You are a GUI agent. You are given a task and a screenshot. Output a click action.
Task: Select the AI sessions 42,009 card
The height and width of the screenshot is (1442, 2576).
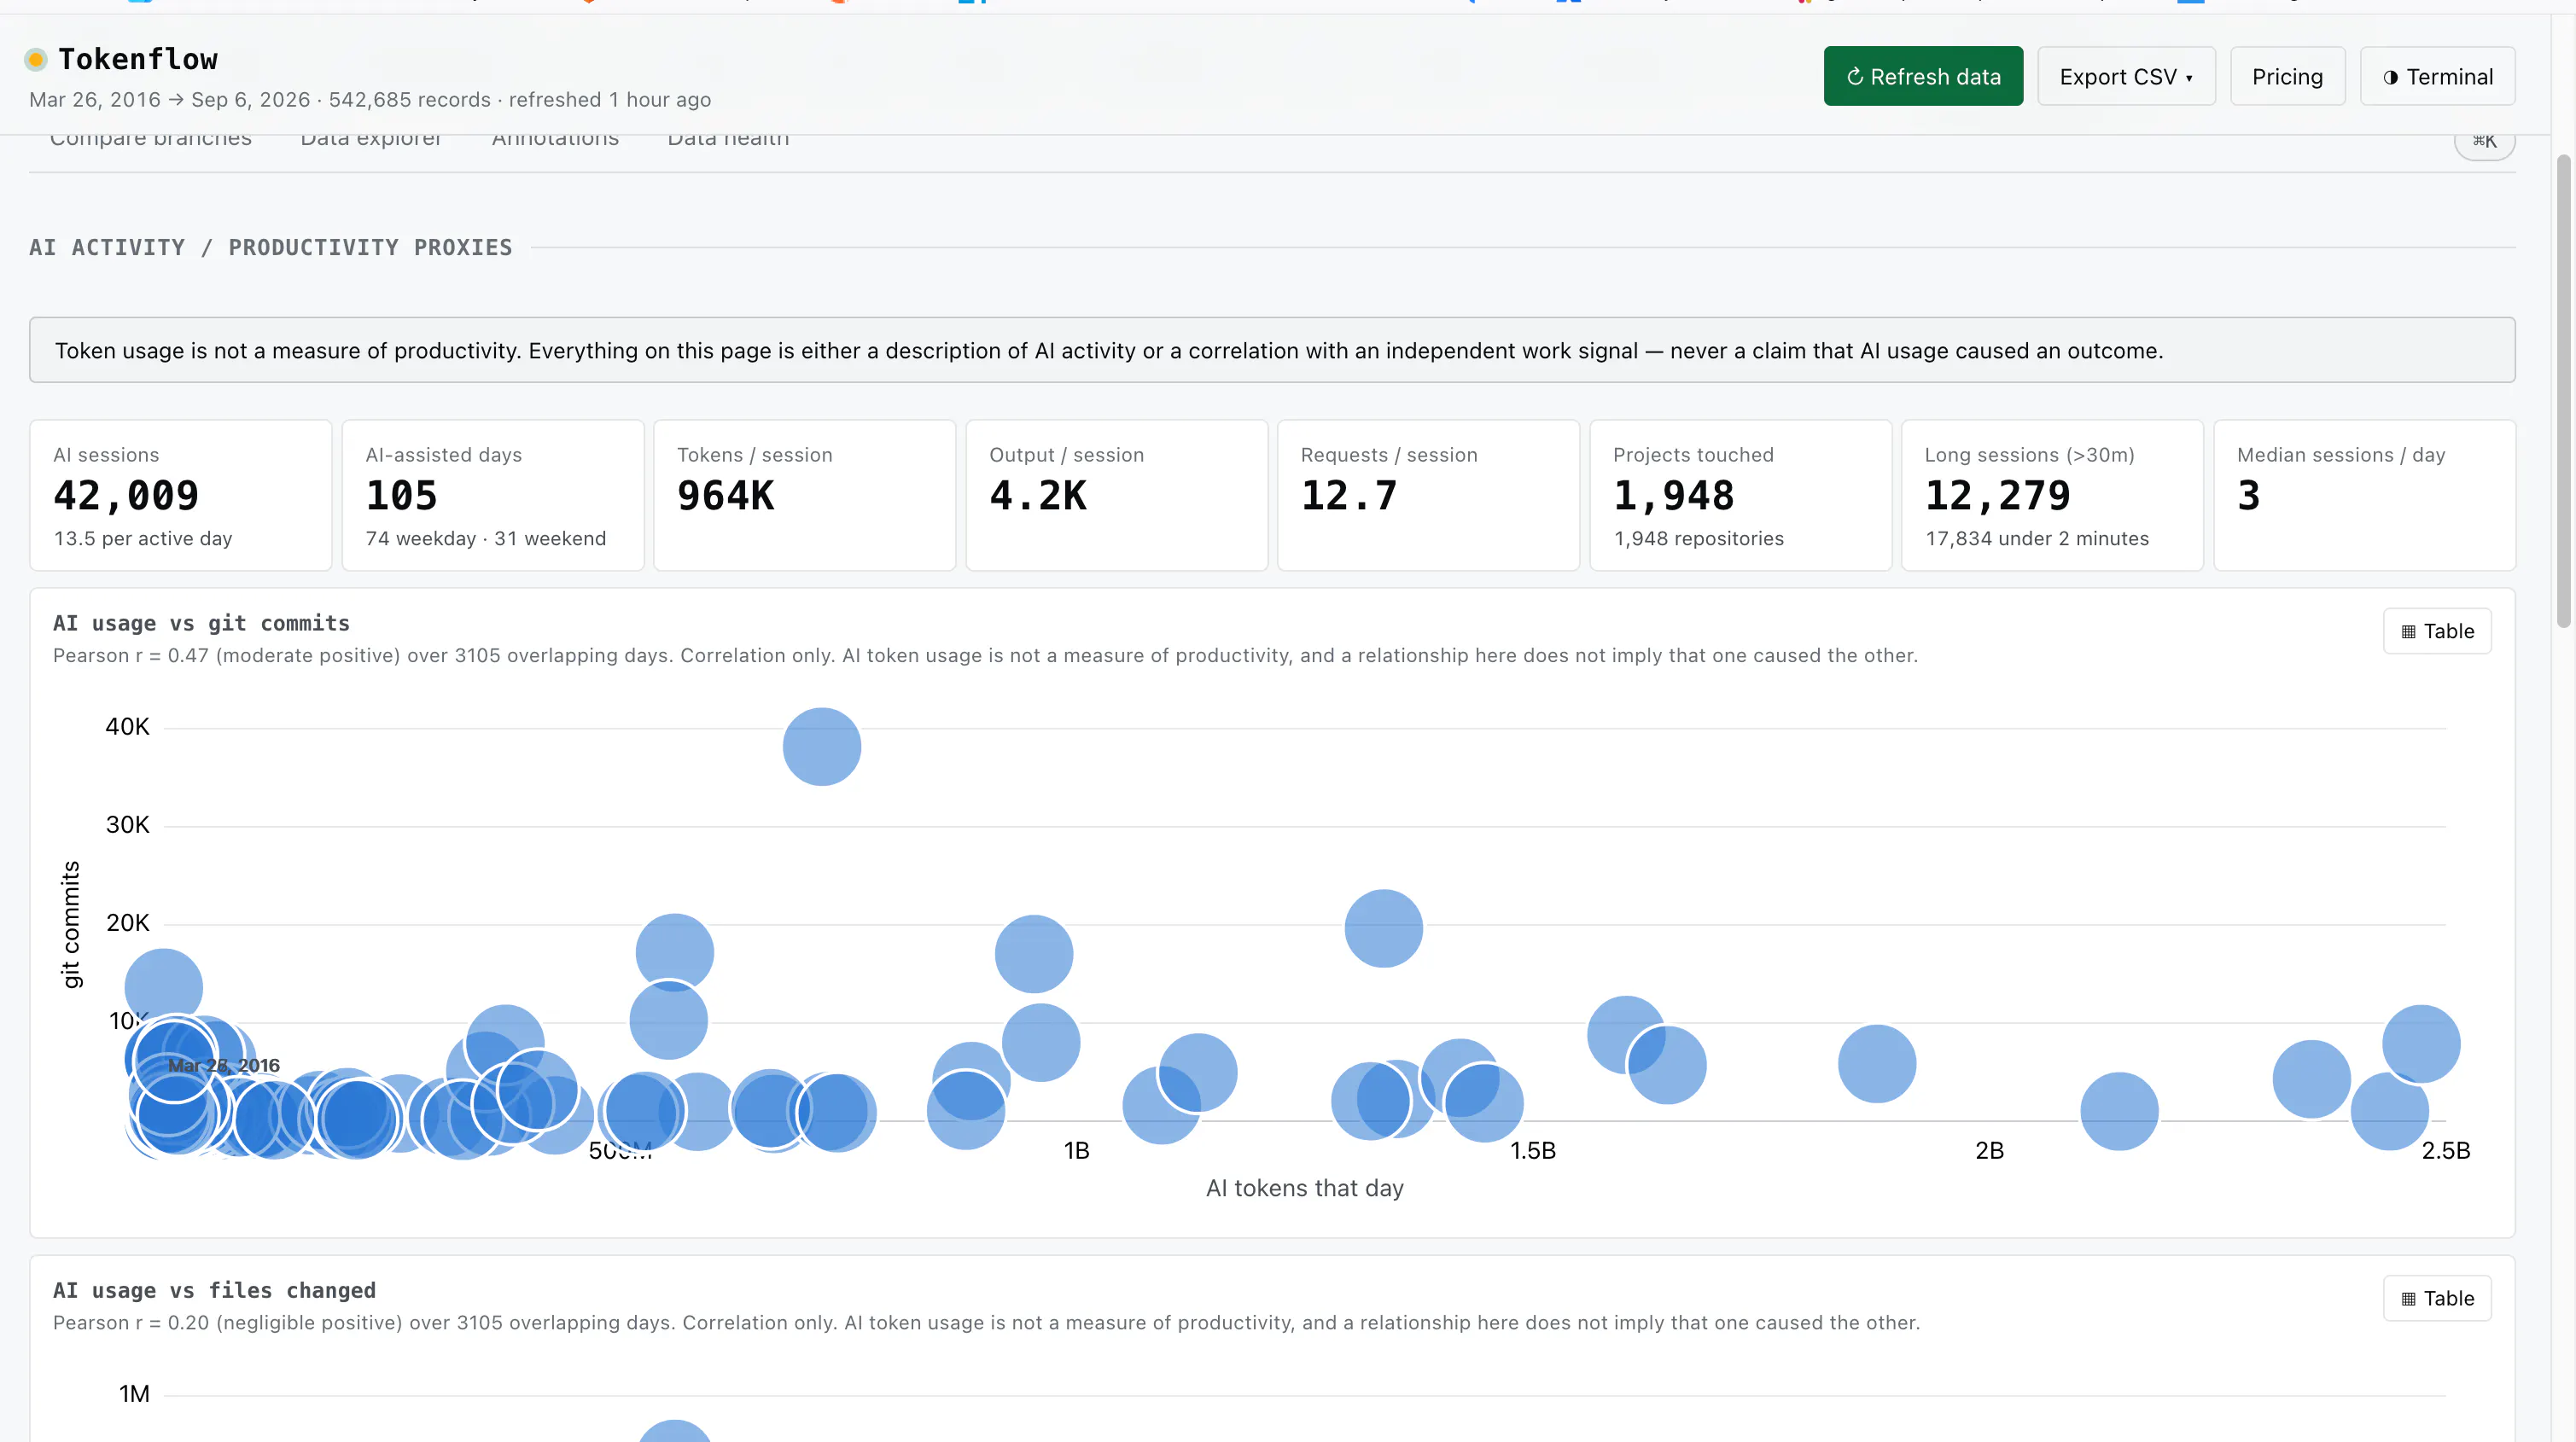[181, 496]
